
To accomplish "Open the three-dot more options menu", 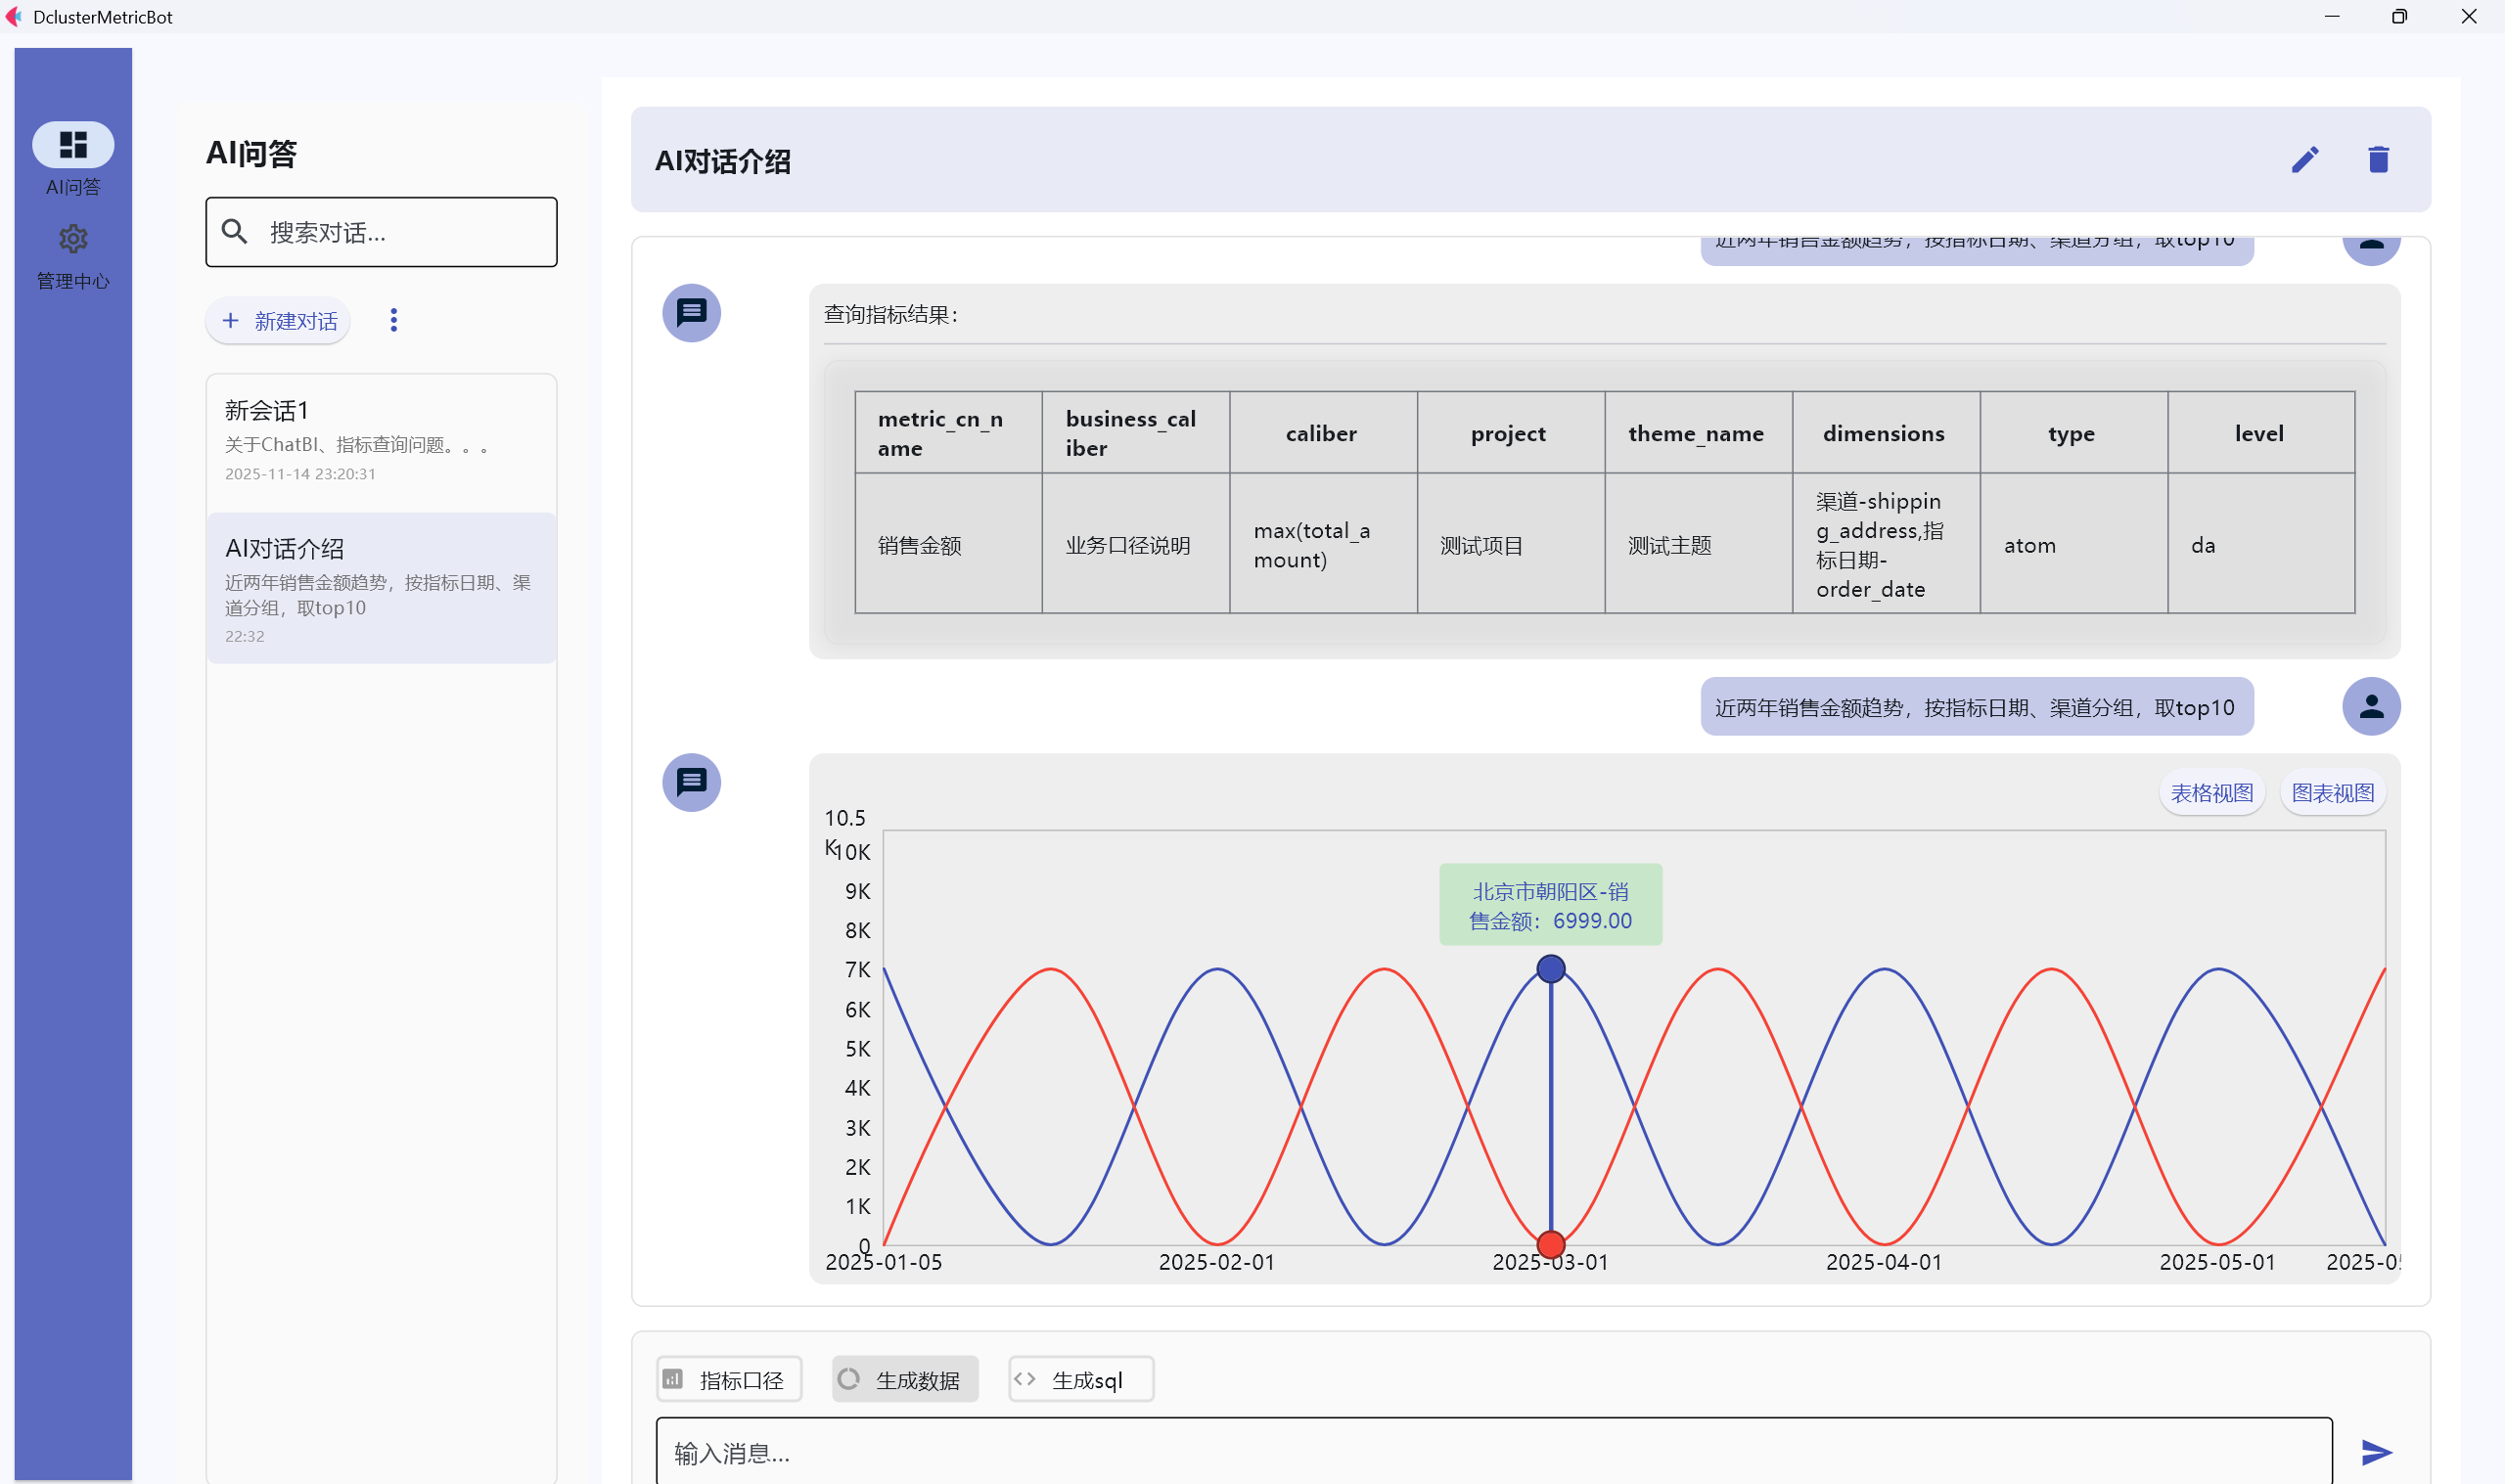I will click(x=393, y=320).
